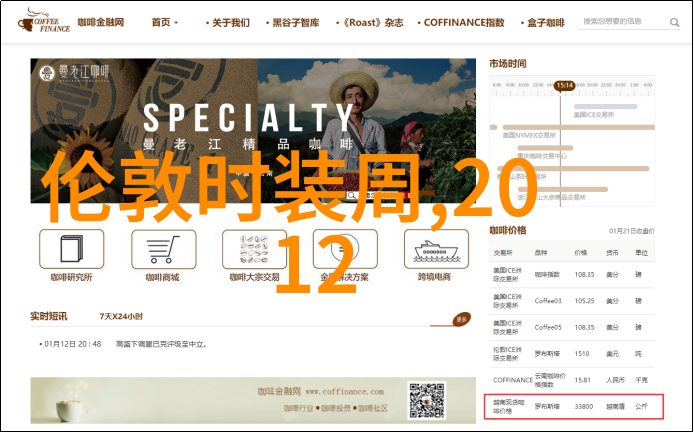Click the 美国NYMEX交易所 session bar
694x433 pixels.
click(x=578, y=128)
